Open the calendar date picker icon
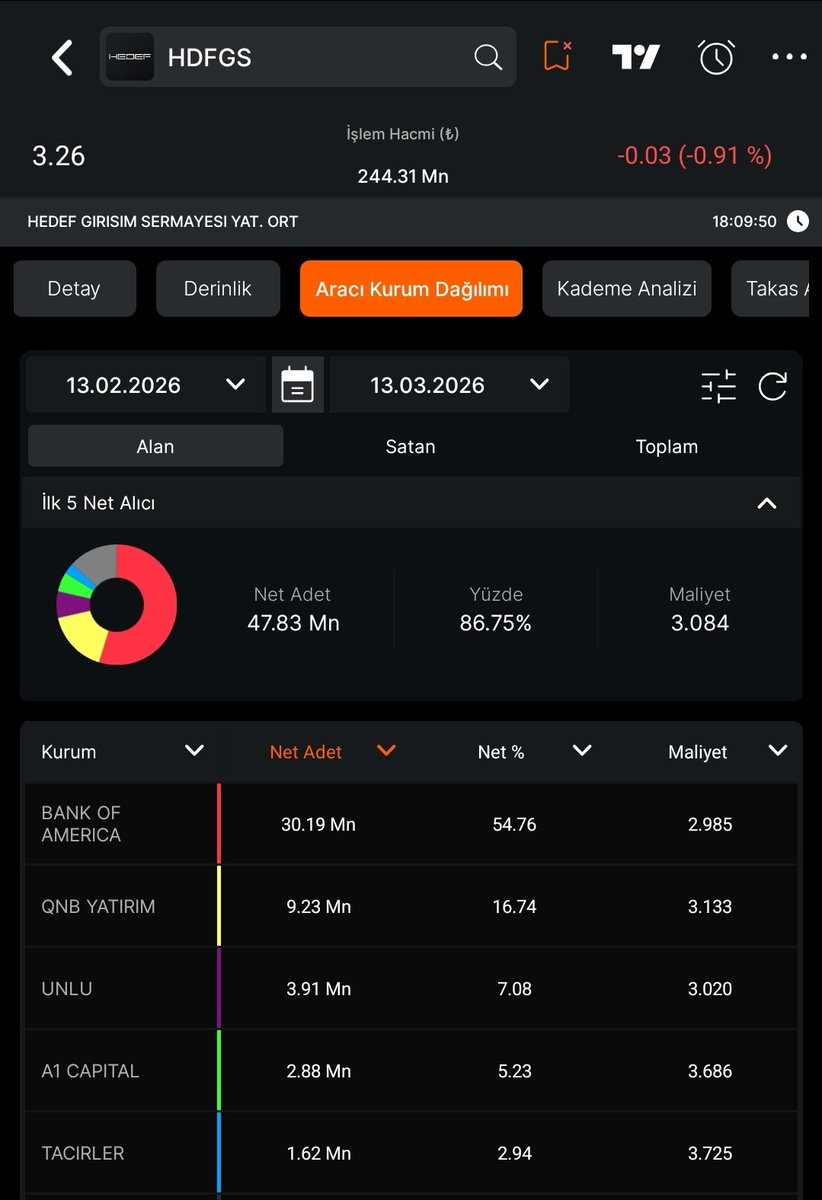822x1200 pixels. point(298,385)
